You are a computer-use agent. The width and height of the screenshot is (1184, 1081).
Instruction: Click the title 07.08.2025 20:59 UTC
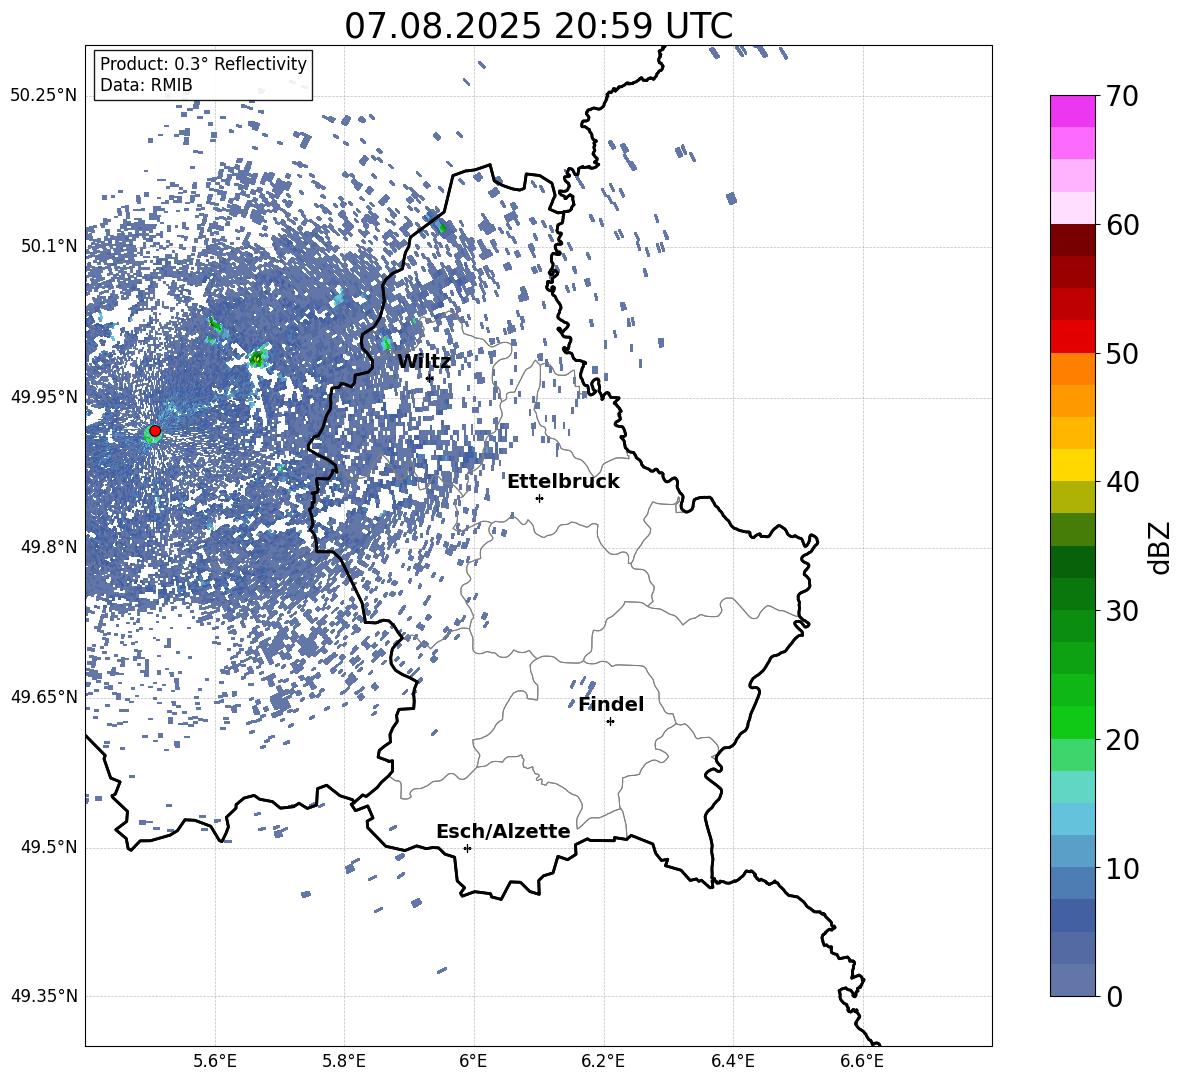tap(538, 26)
